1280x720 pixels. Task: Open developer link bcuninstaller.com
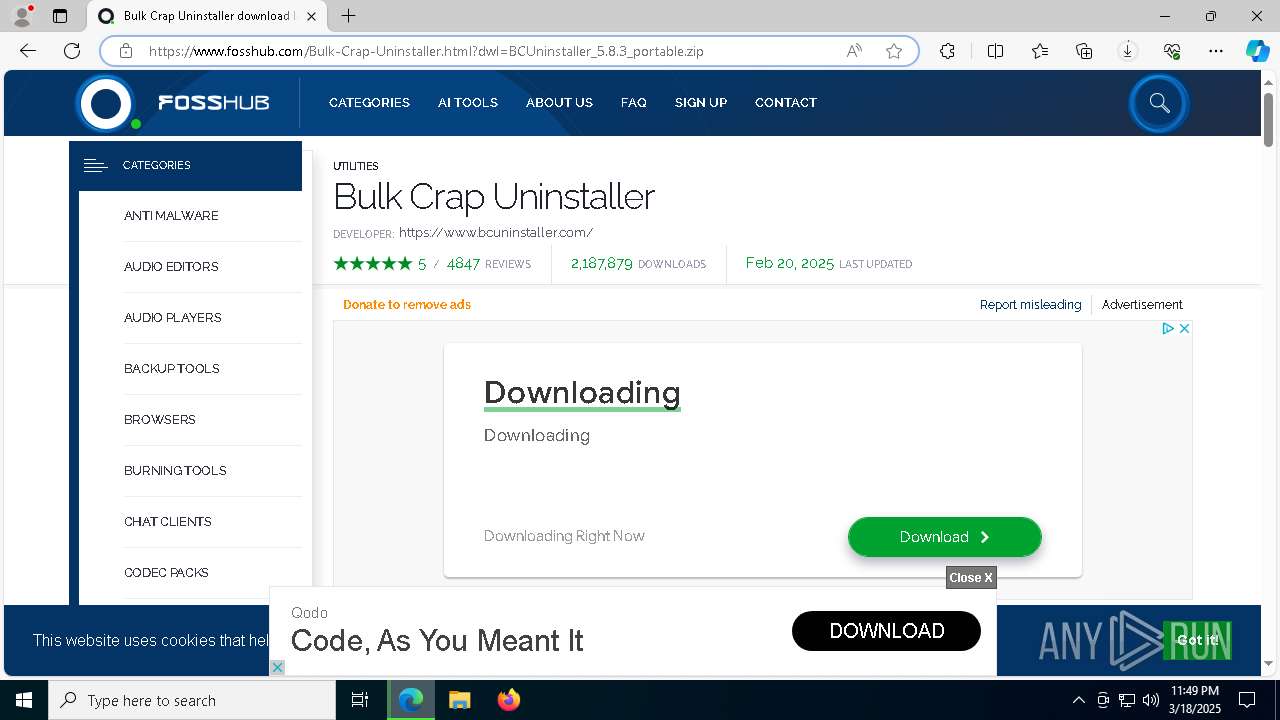[x=496, y=233]
